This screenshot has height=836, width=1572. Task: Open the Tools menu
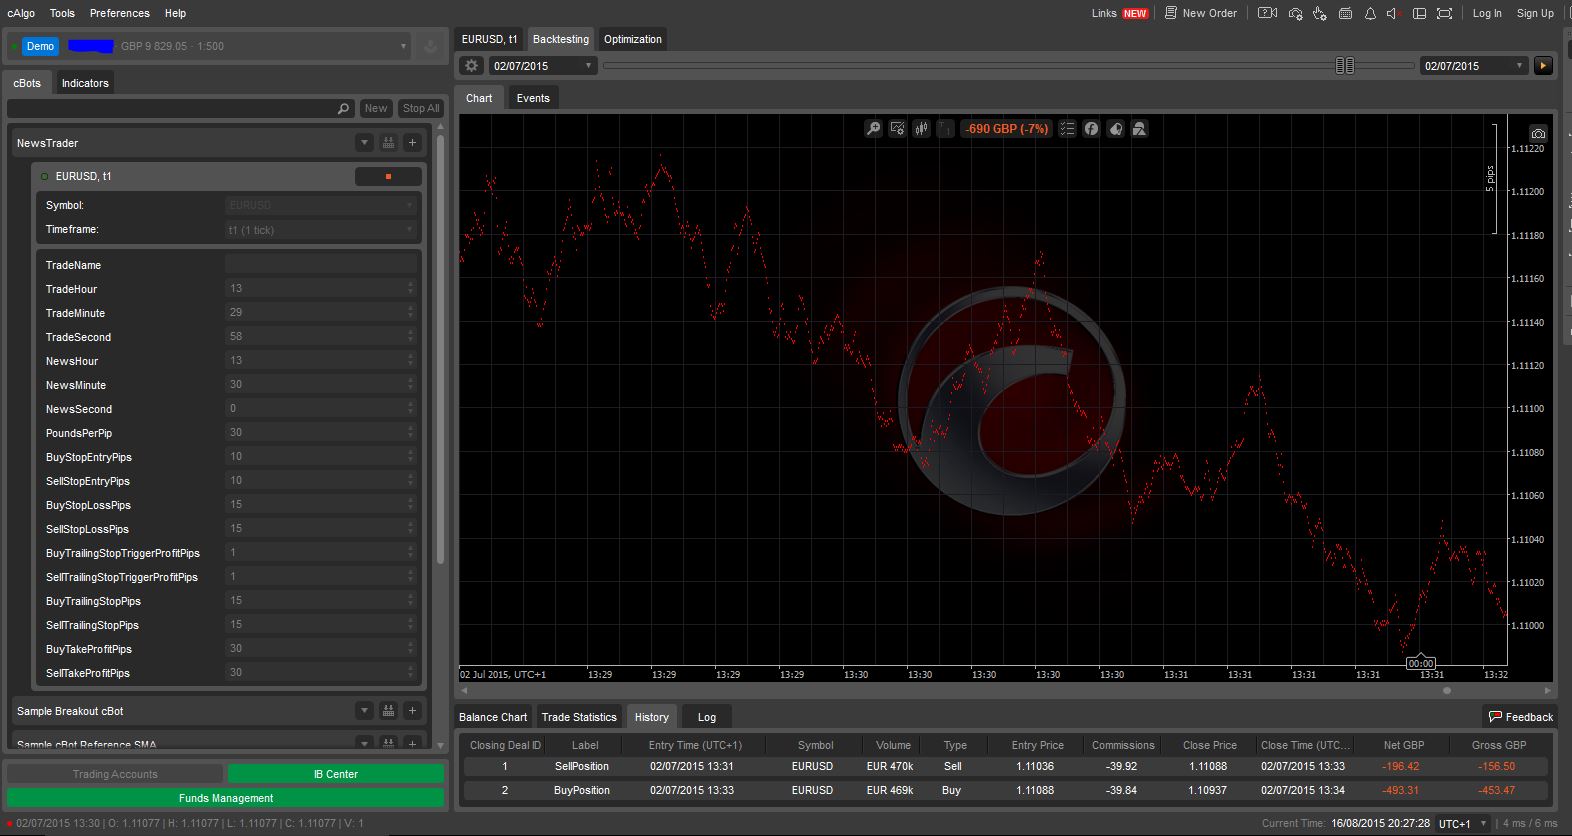coord(62,13)
